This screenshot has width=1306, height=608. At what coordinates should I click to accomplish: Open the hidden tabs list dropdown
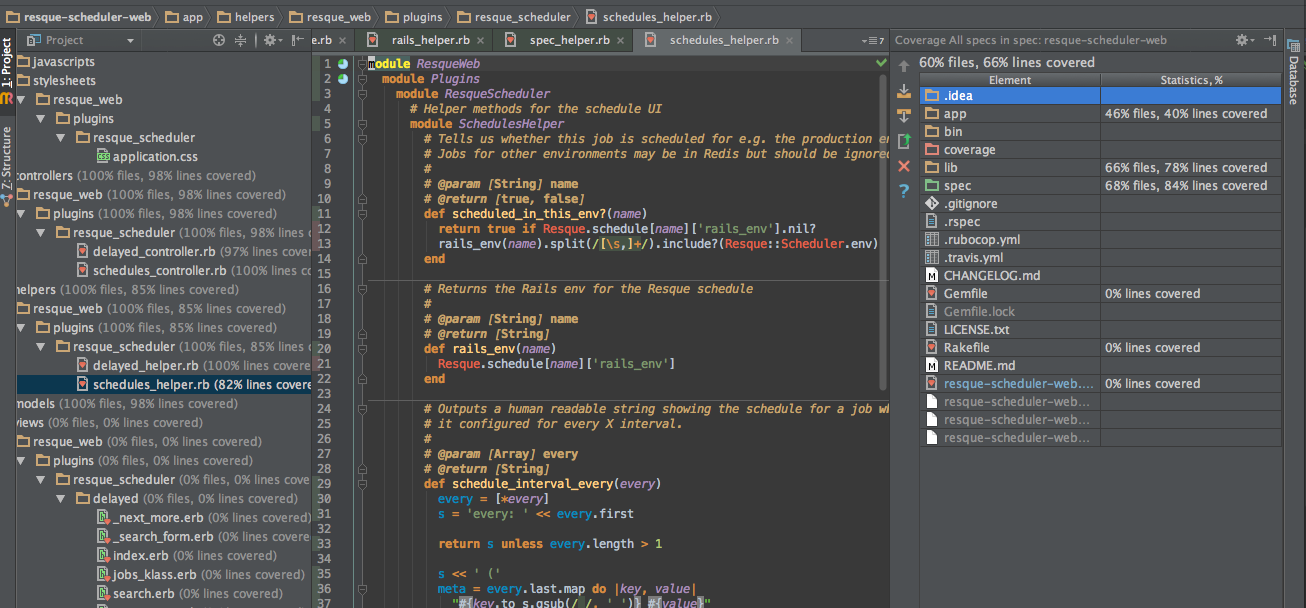click(x=873, y=40)
